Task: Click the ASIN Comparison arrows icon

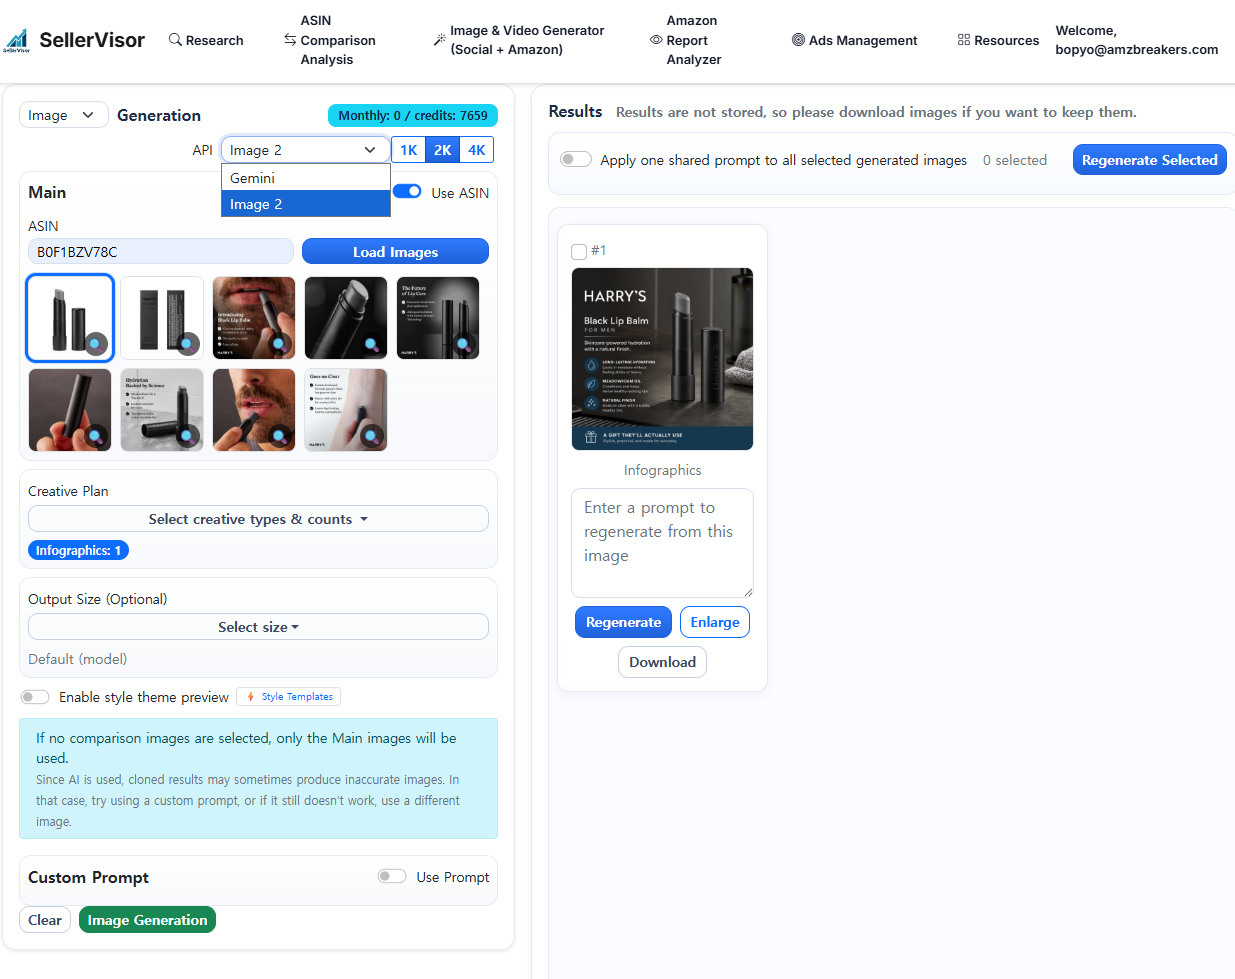Action: coord(290,40)
